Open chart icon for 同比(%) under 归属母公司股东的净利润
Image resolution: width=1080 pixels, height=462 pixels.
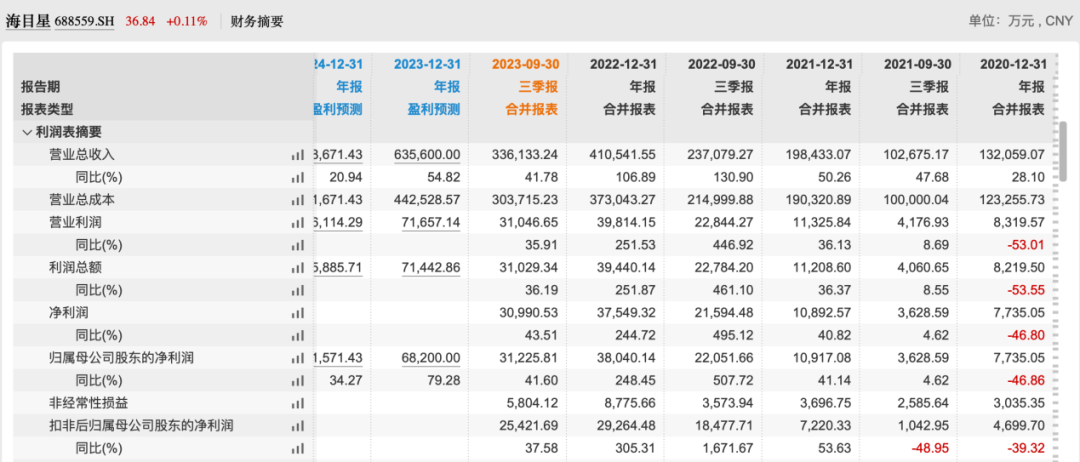[x=298, y=381]
